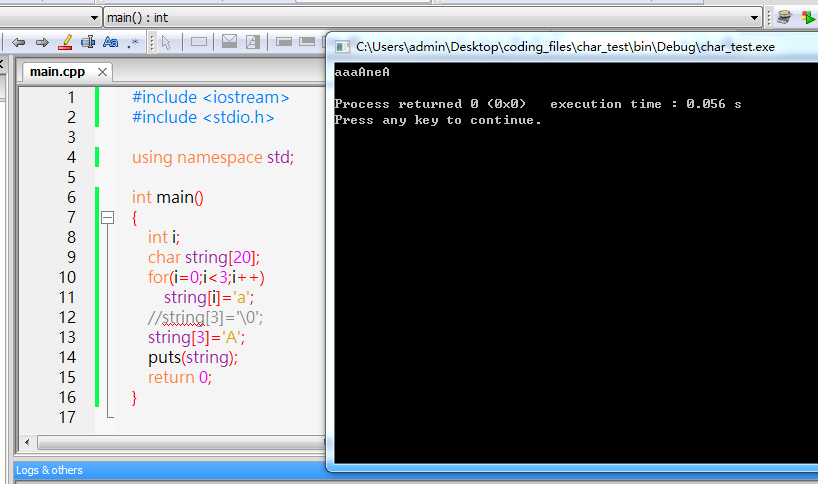
Task: Click line number 12 in margin
Action: coord(67,318)
